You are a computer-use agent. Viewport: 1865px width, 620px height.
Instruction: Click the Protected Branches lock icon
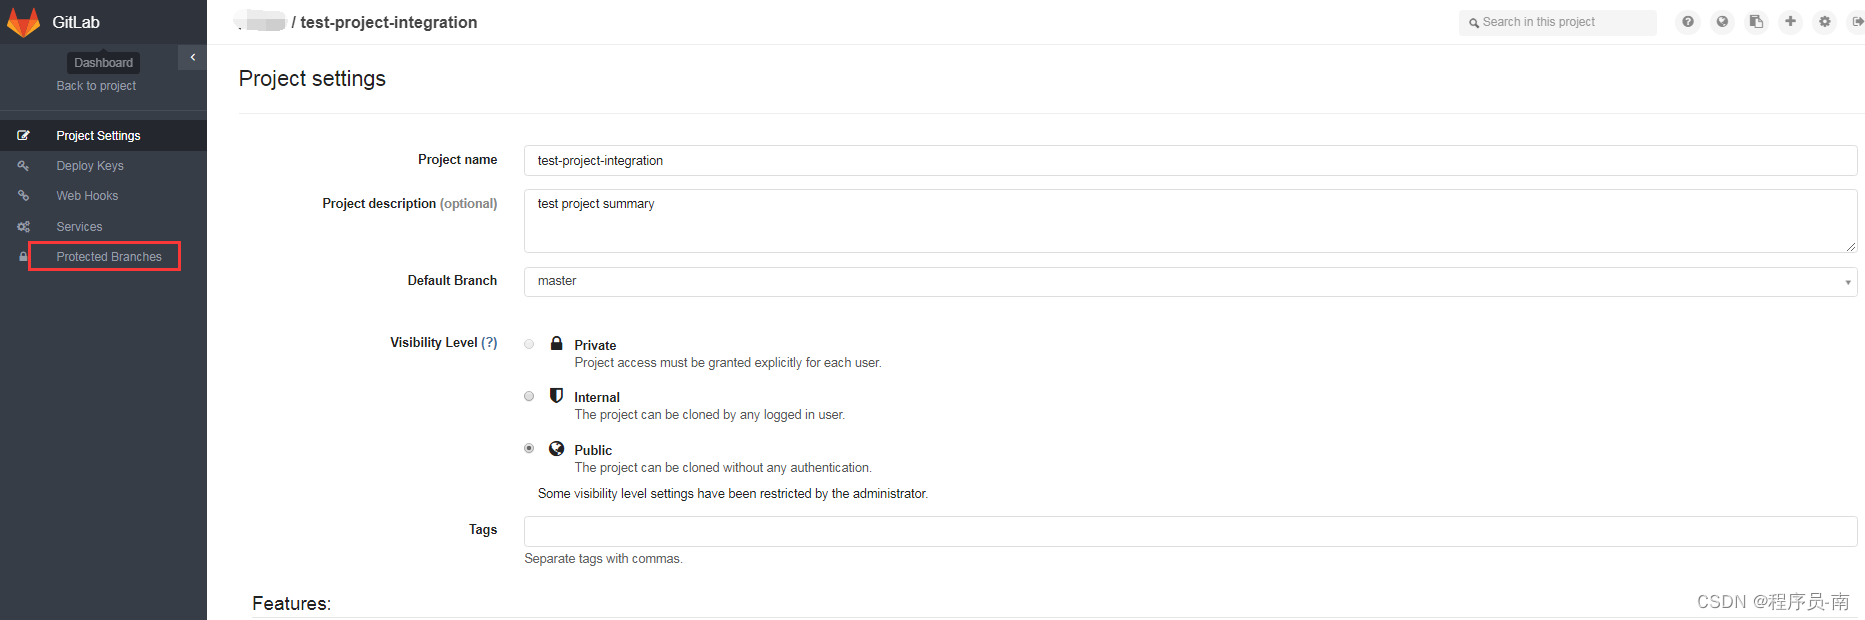point(23,256)
